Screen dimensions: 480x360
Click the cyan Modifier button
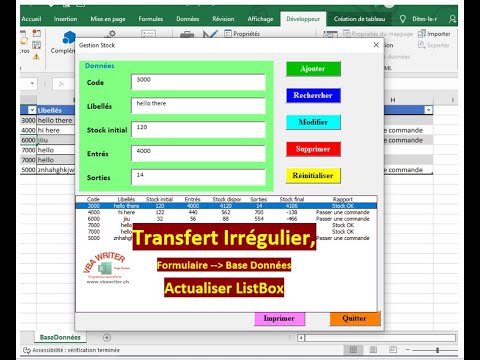313,122
